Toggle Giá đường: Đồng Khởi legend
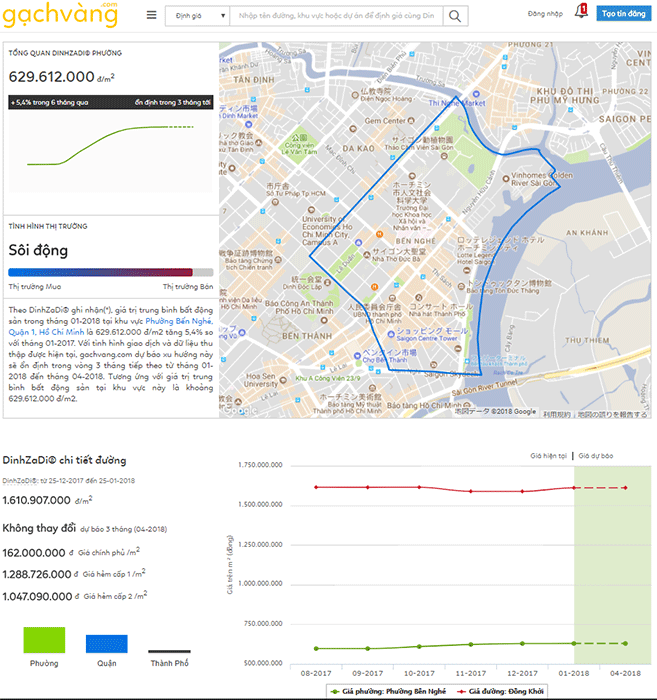 click(500, 691)
